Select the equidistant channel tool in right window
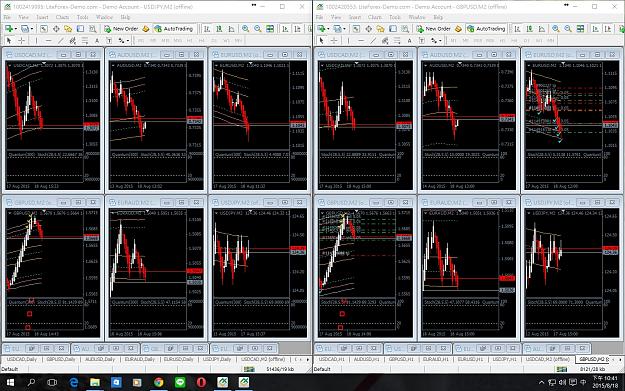This screenshot has height=391, width=625. (385, 40)
